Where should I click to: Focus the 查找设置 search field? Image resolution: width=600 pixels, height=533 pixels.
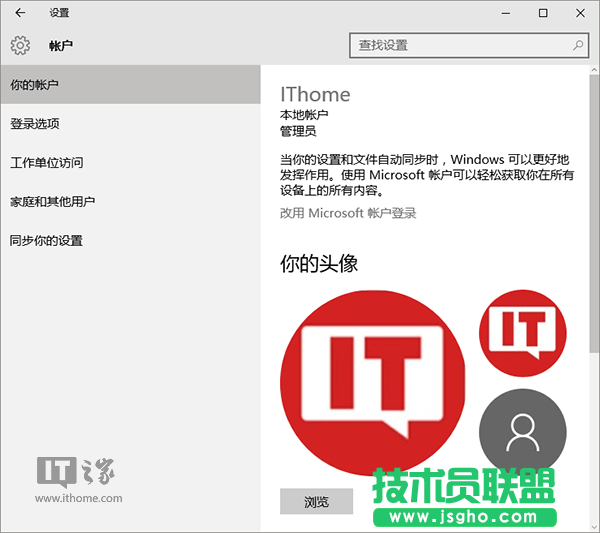pyautogui.click(x=469, y=45)
